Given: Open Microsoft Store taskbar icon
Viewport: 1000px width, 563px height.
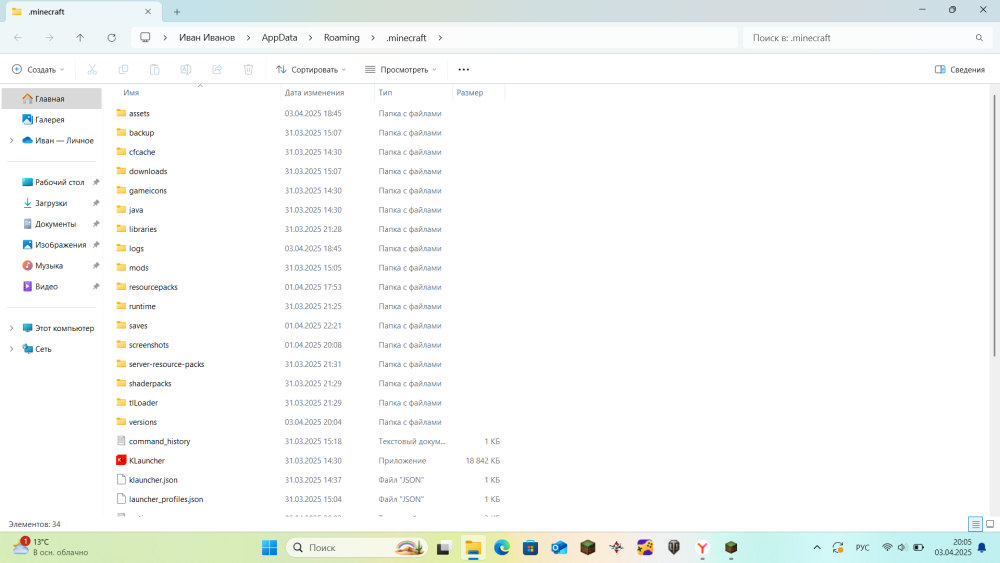Looking at the screenshot, I should point(531,548).
